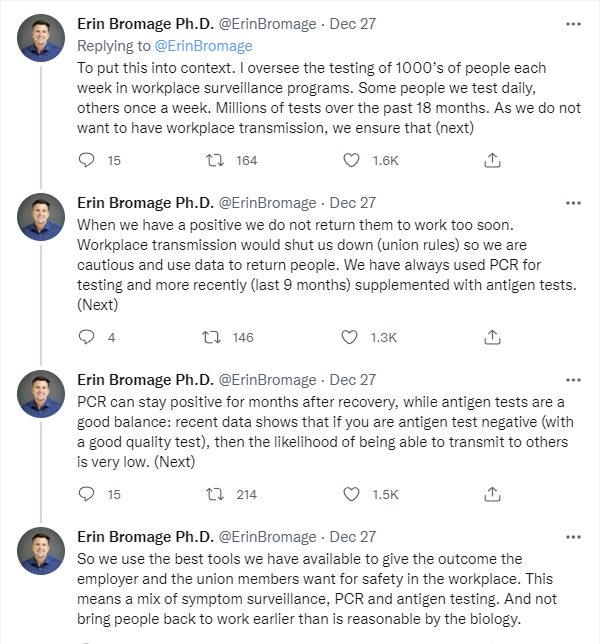600x644 pixels.
Task: Like the tweet with 1.3K likes
Action: point(352,337)
